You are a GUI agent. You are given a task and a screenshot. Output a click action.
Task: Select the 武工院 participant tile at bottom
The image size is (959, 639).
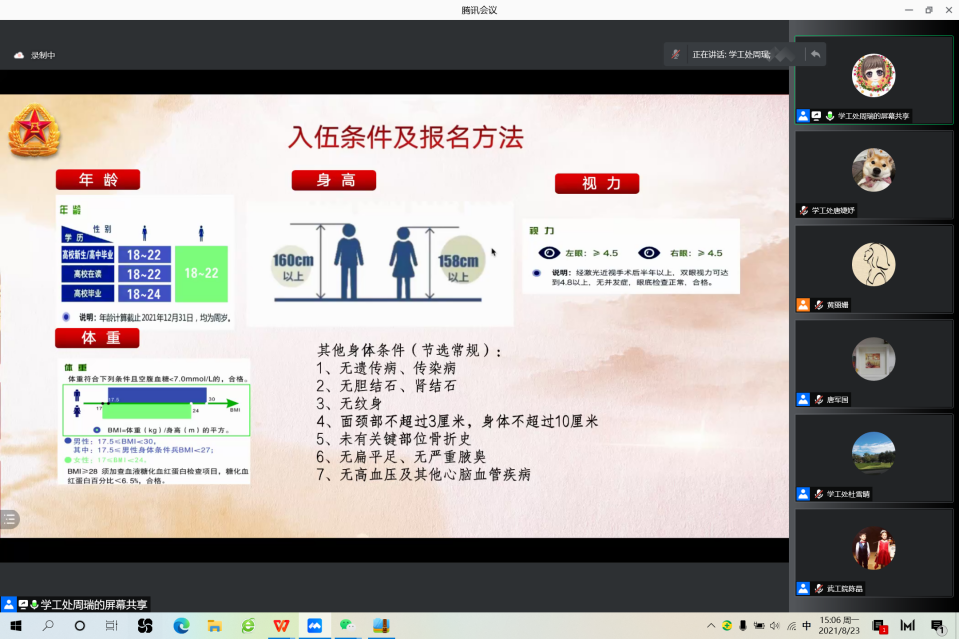click(873, 551)
